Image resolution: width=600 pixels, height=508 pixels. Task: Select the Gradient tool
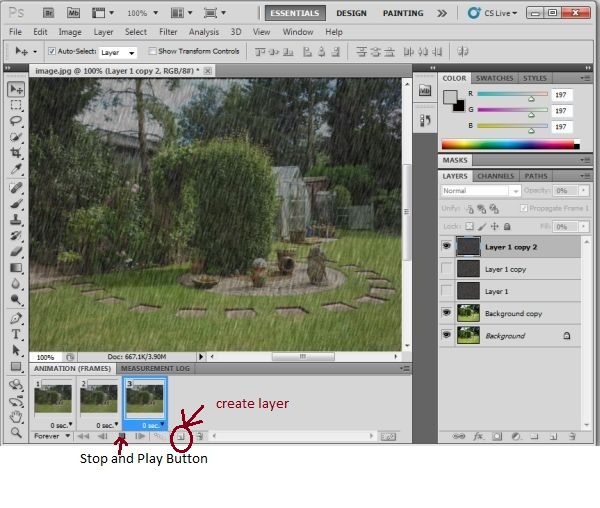coord(16,267)
